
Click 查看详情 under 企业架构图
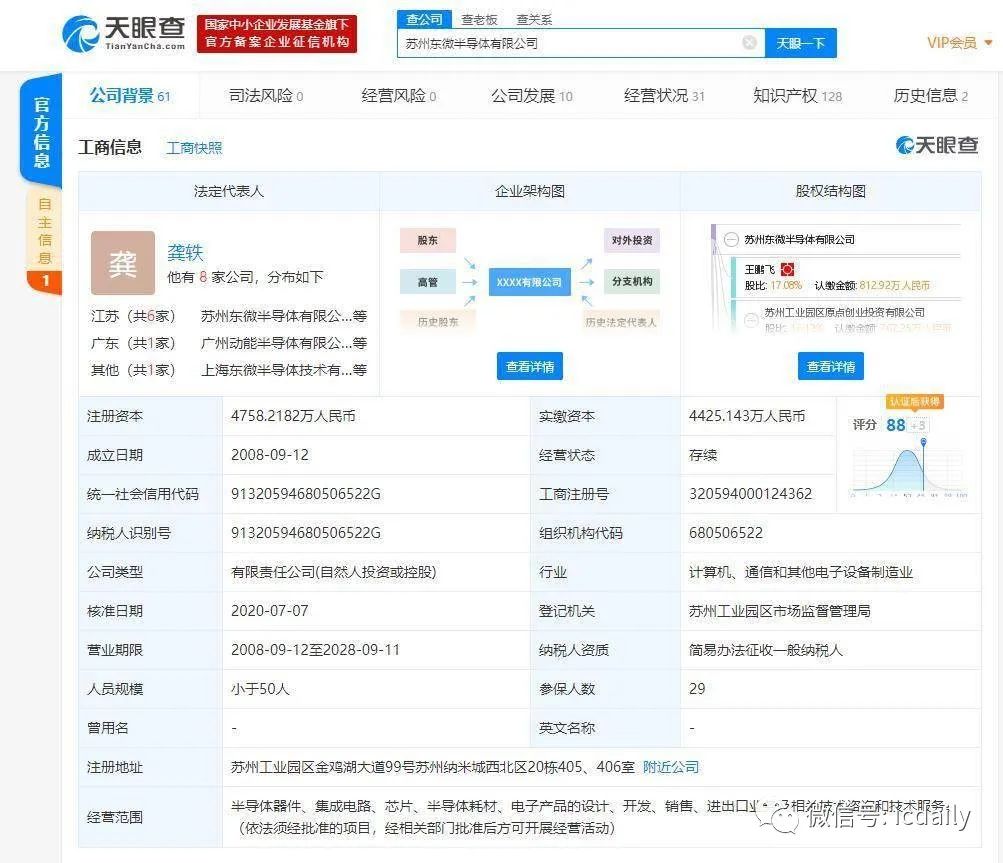click(x=530, y=366)
